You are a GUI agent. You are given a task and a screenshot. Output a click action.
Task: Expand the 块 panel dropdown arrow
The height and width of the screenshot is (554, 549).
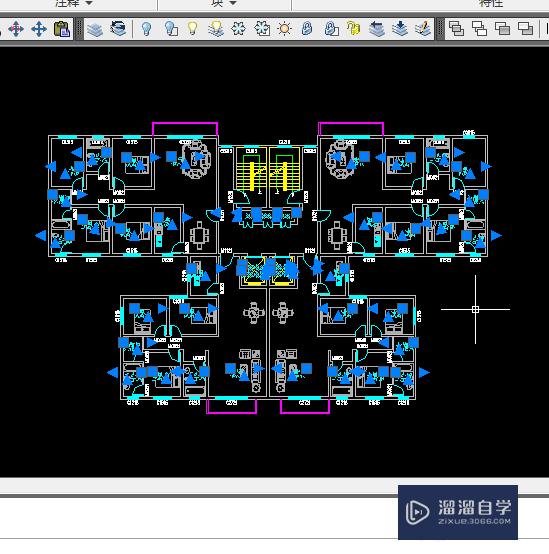pyautogui.click(x=233, y=3)
